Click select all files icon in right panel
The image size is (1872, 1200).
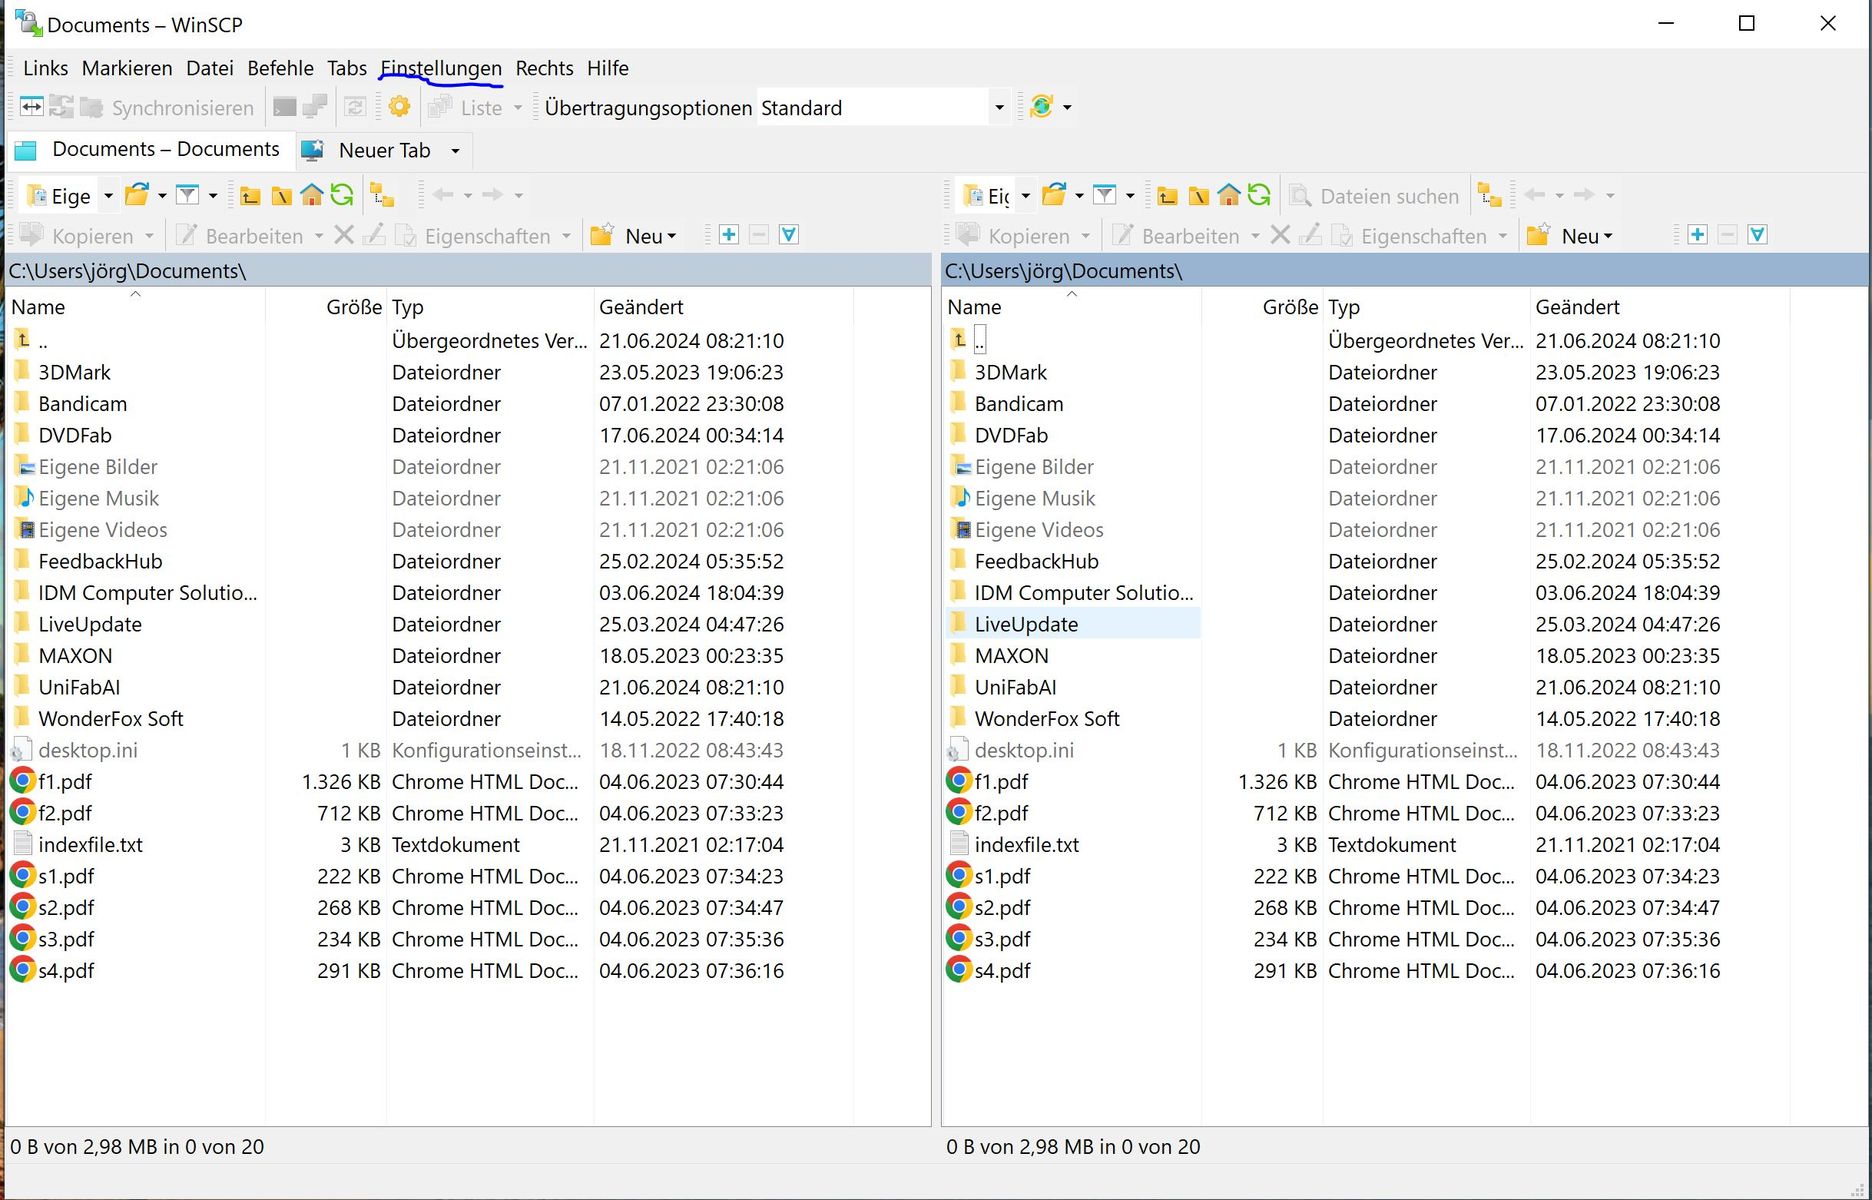click(x=1758, y=235)
